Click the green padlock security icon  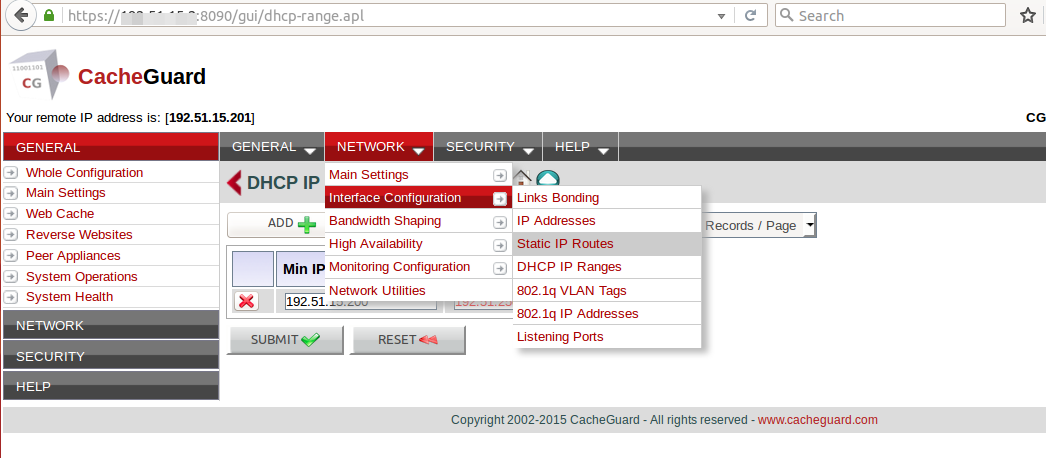49,15
